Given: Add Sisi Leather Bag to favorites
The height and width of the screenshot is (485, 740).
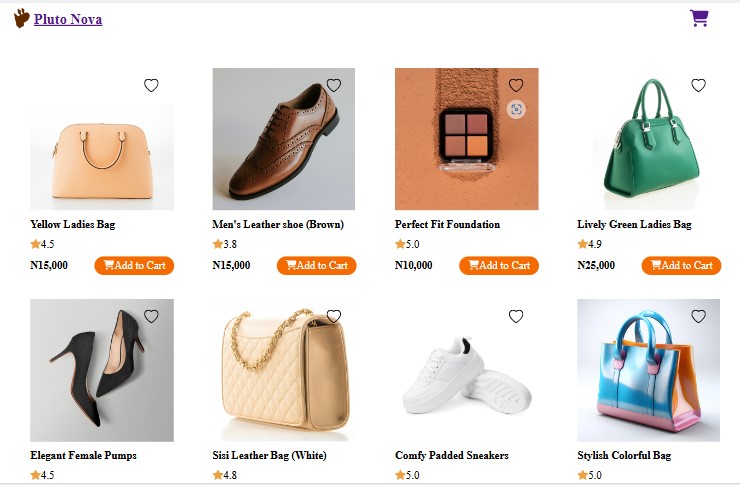Looking at the screenshot, I should tap(334, 316).
